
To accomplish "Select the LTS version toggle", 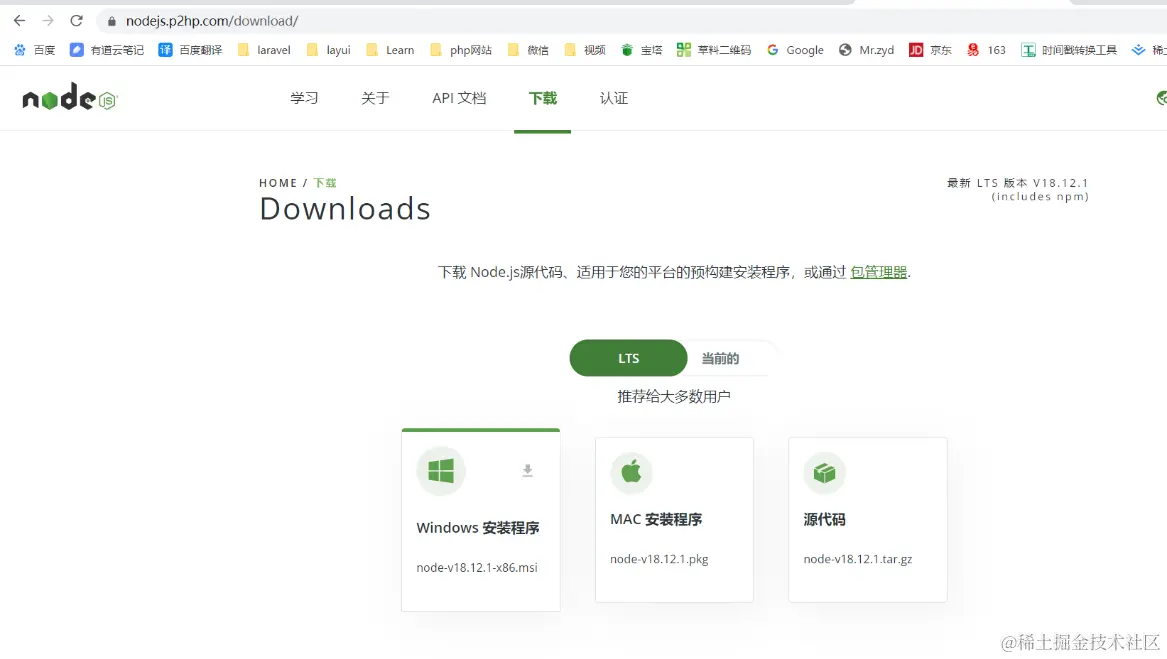I will pos(628,358).
